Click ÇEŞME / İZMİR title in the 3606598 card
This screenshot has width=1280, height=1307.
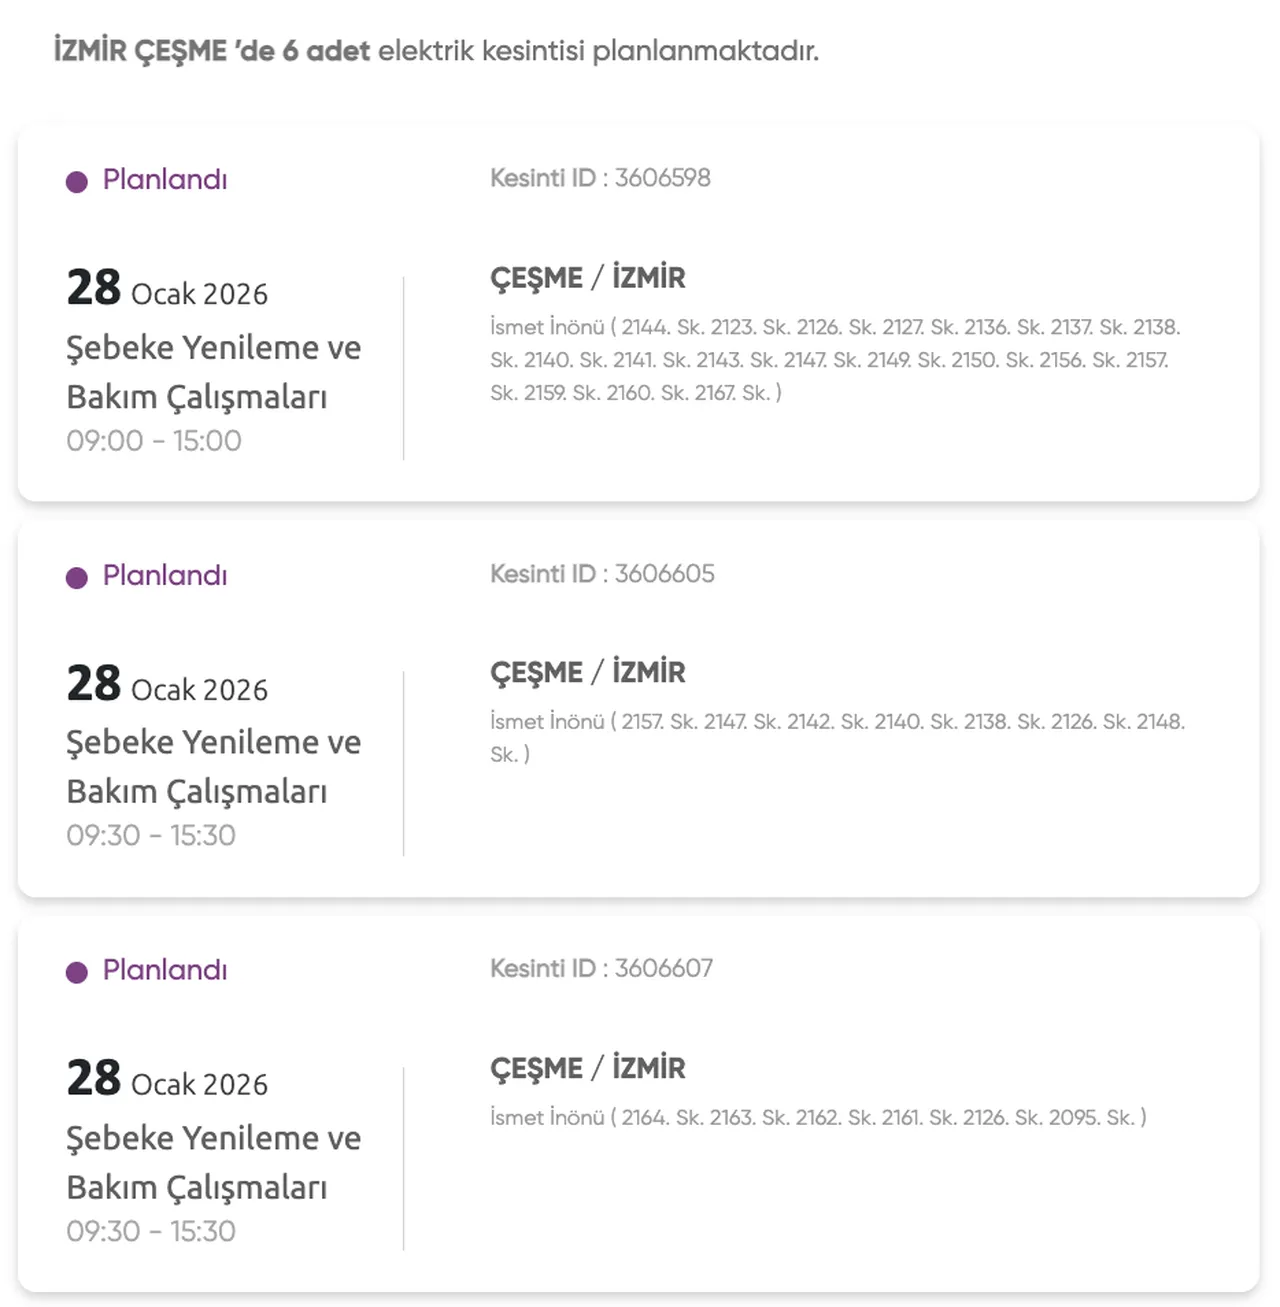(x=588, y=278)
